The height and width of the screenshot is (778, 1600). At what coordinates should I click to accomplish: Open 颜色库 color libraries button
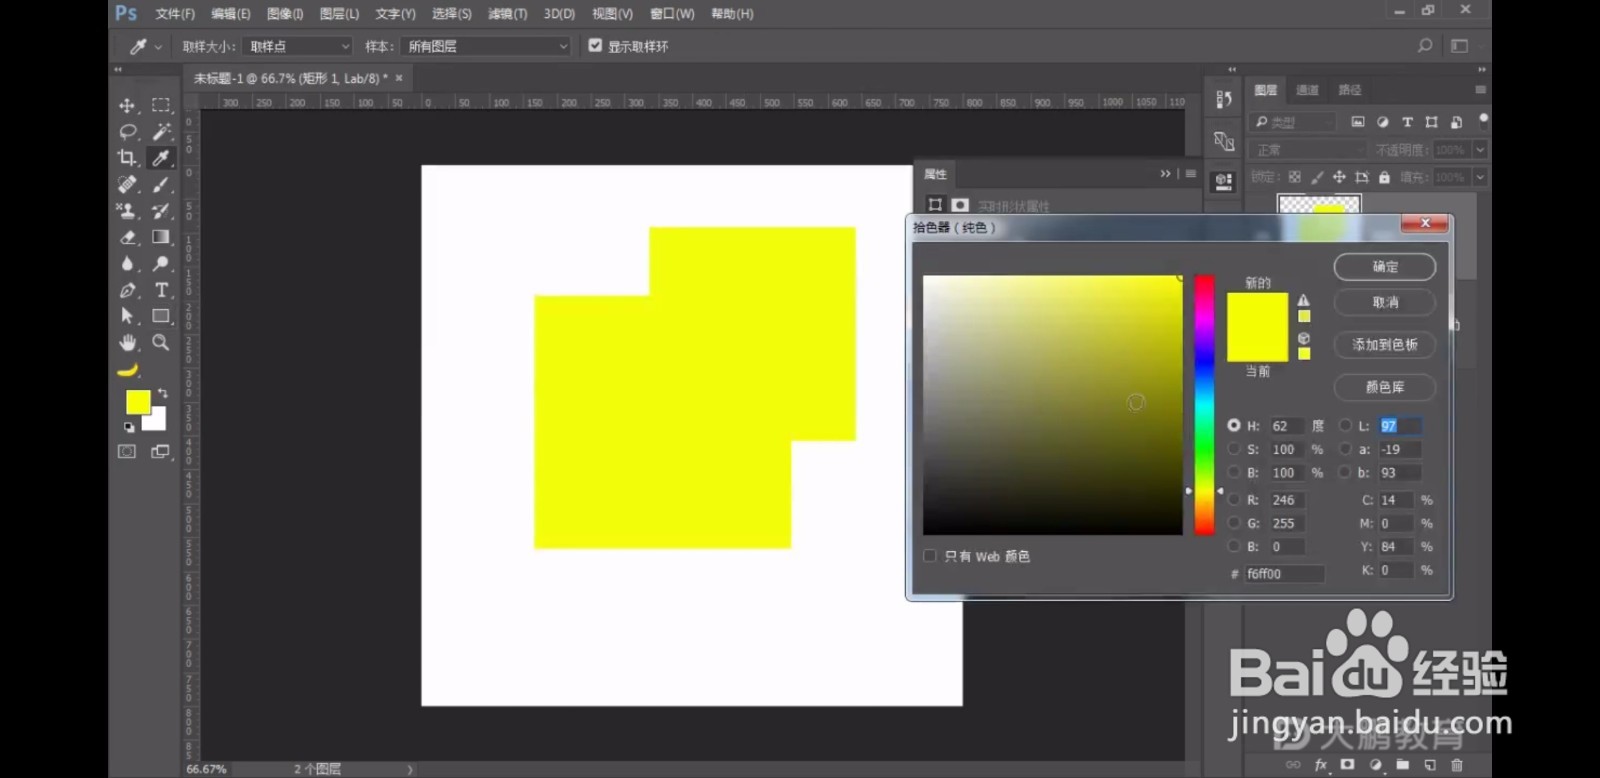(x=1385, y=387)
